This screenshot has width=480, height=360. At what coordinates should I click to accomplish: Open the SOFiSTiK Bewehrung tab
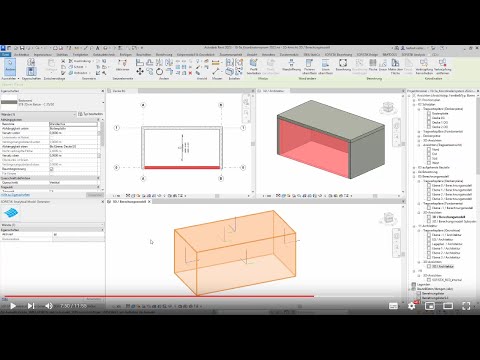(338, 54)
